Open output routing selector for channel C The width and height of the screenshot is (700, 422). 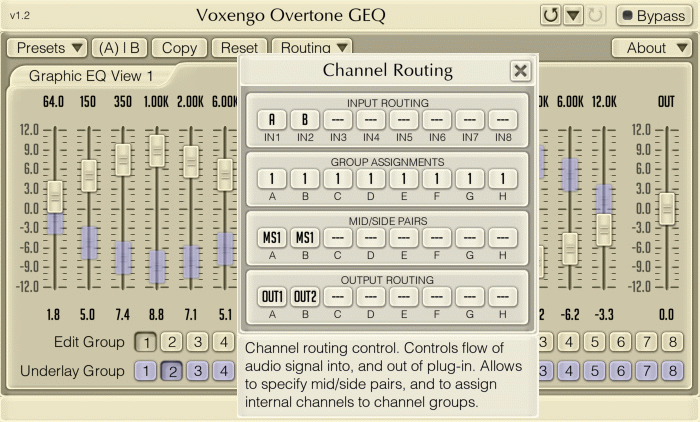338,297
